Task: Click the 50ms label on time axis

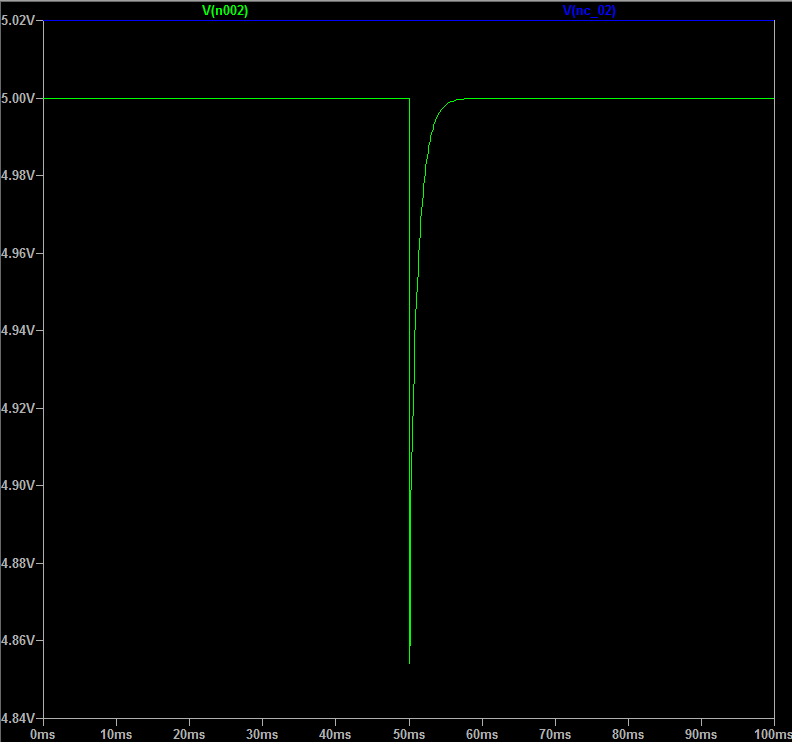Action: click(408, 733)
